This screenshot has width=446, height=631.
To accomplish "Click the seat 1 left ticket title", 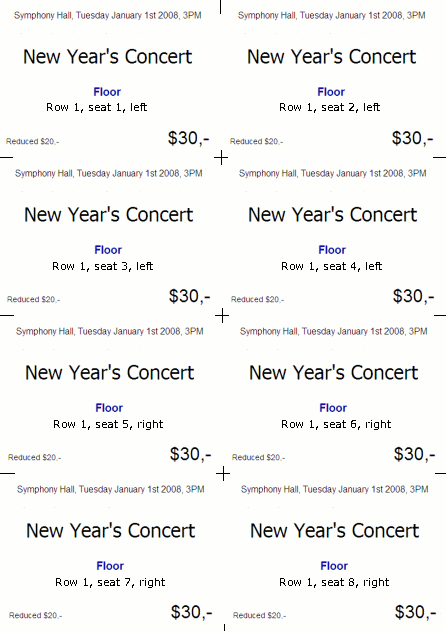I will [107, 56].
